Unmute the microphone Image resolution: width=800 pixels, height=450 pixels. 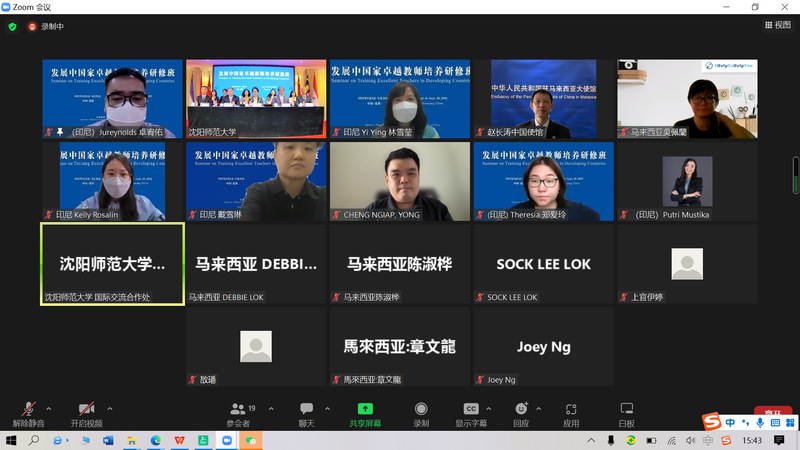(x=27, y=409)
